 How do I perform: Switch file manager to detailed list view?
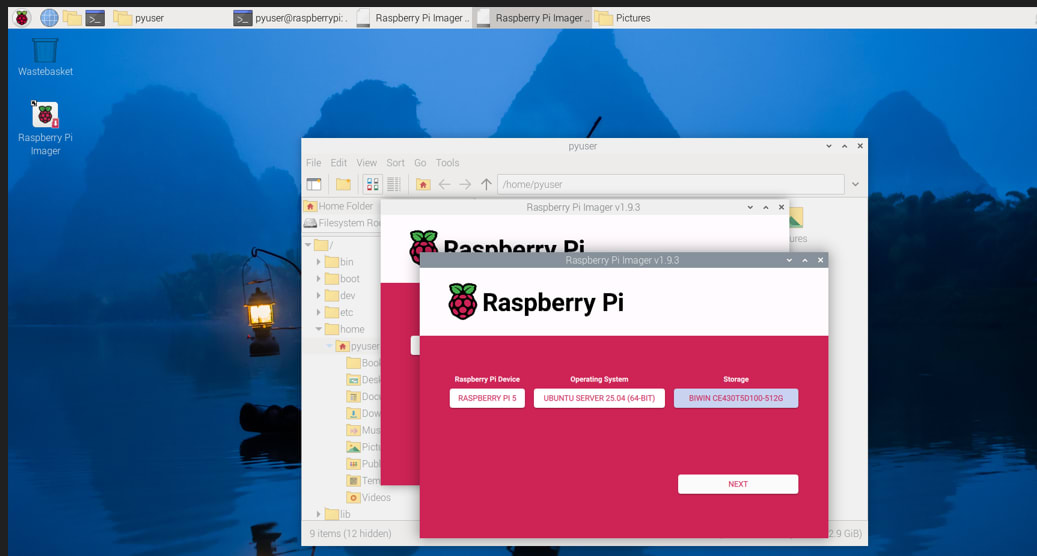[x=394, y=184]
